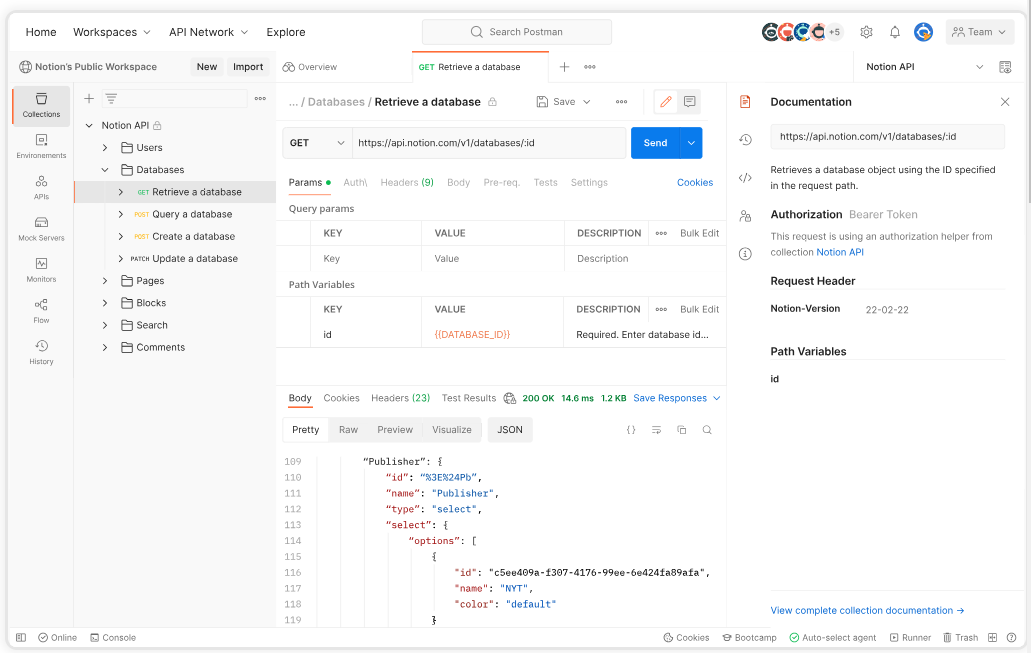
Task: Open the APIs sidebar panel
Action: (x=41, y=187)
